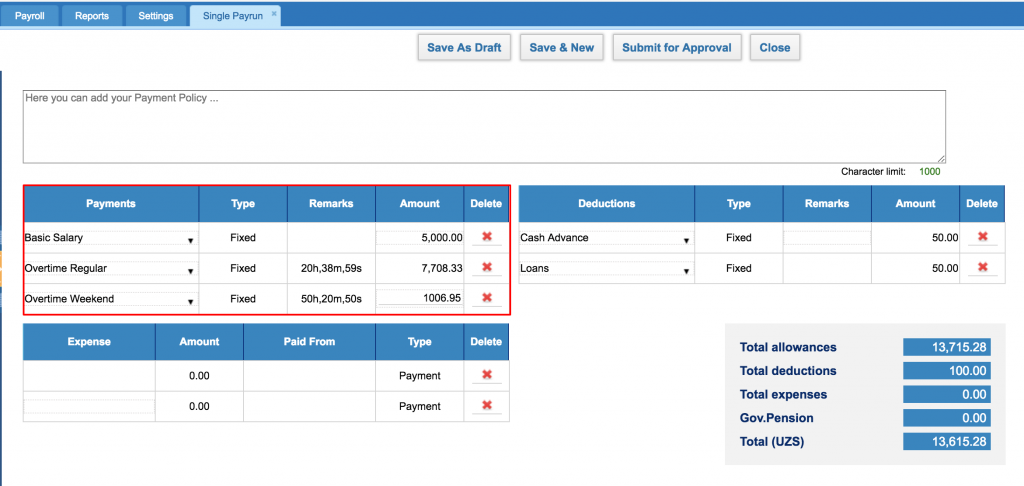This screenshot has height=486, width=1024.
Task: Click the Paid From column header
Action: click(x=310, y=342)
